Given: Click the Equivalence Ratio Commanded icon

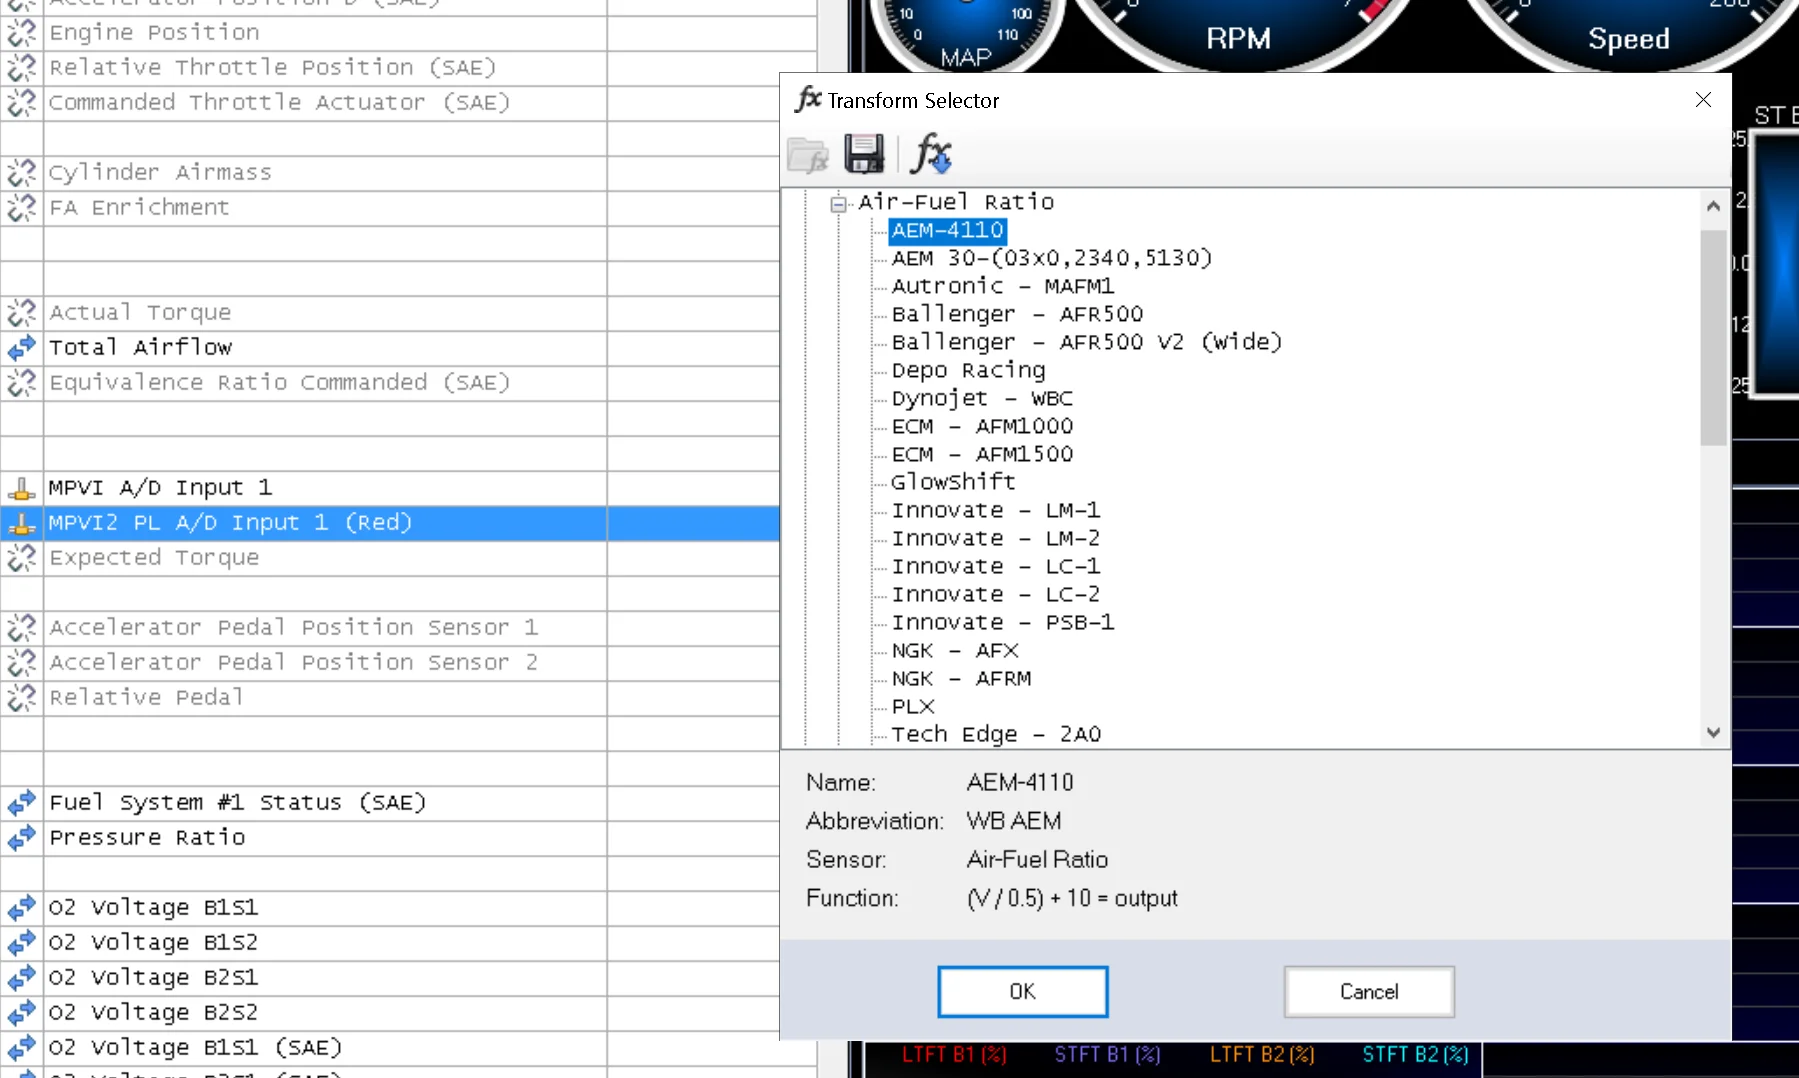Looking at the screenshot, I should tap(22, 383).
